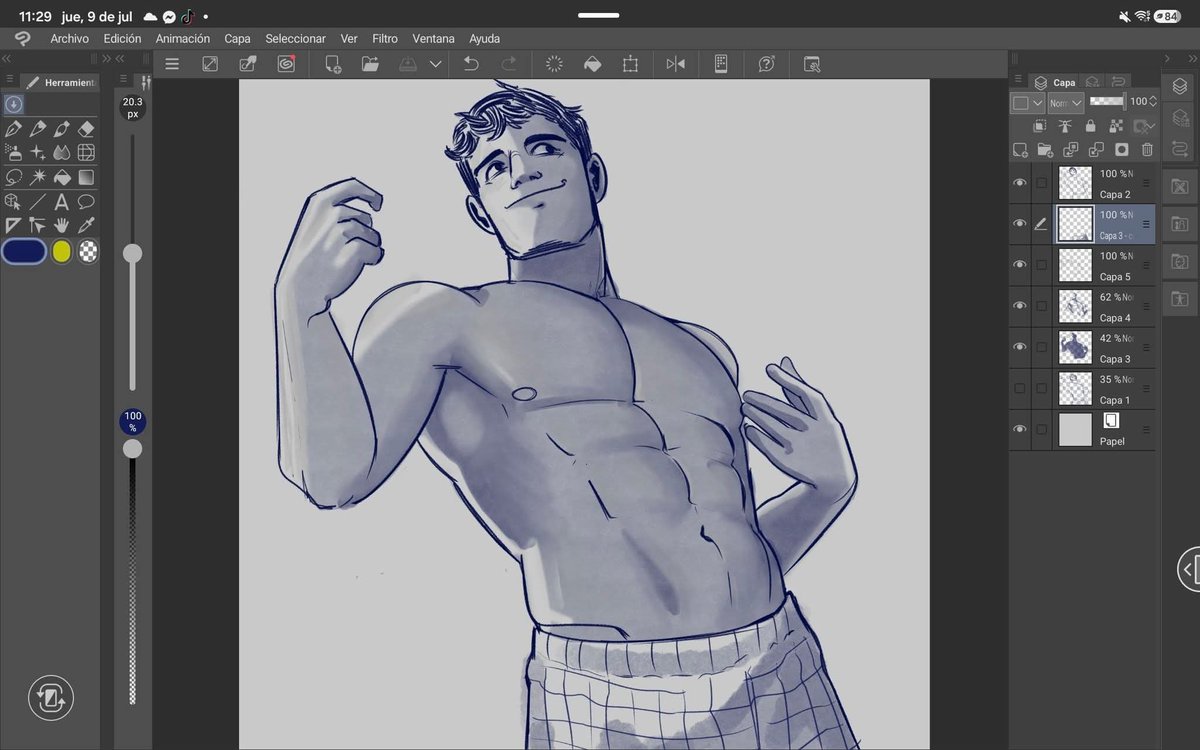Image resolution: width=1200 pixels, height=750 pixels.
Task: Check the Capa 2 layer selection box
Action: click(x=1042, y=183)
